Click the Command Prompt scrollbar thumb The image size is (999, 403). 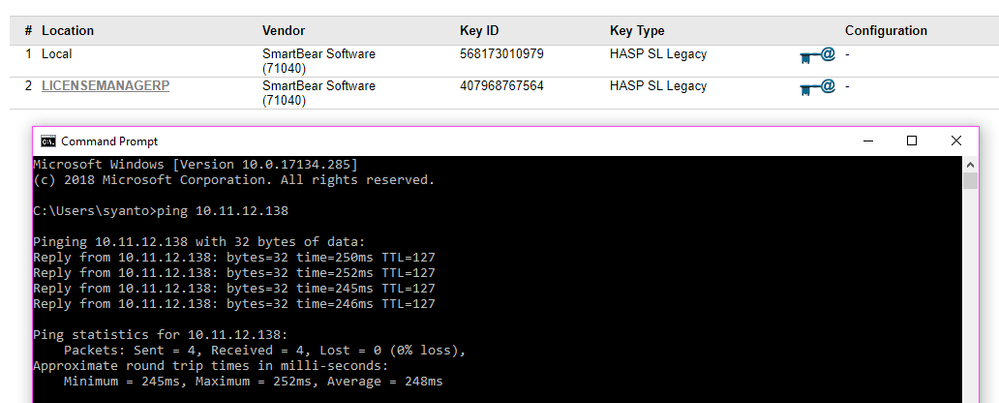coord(970,180)
